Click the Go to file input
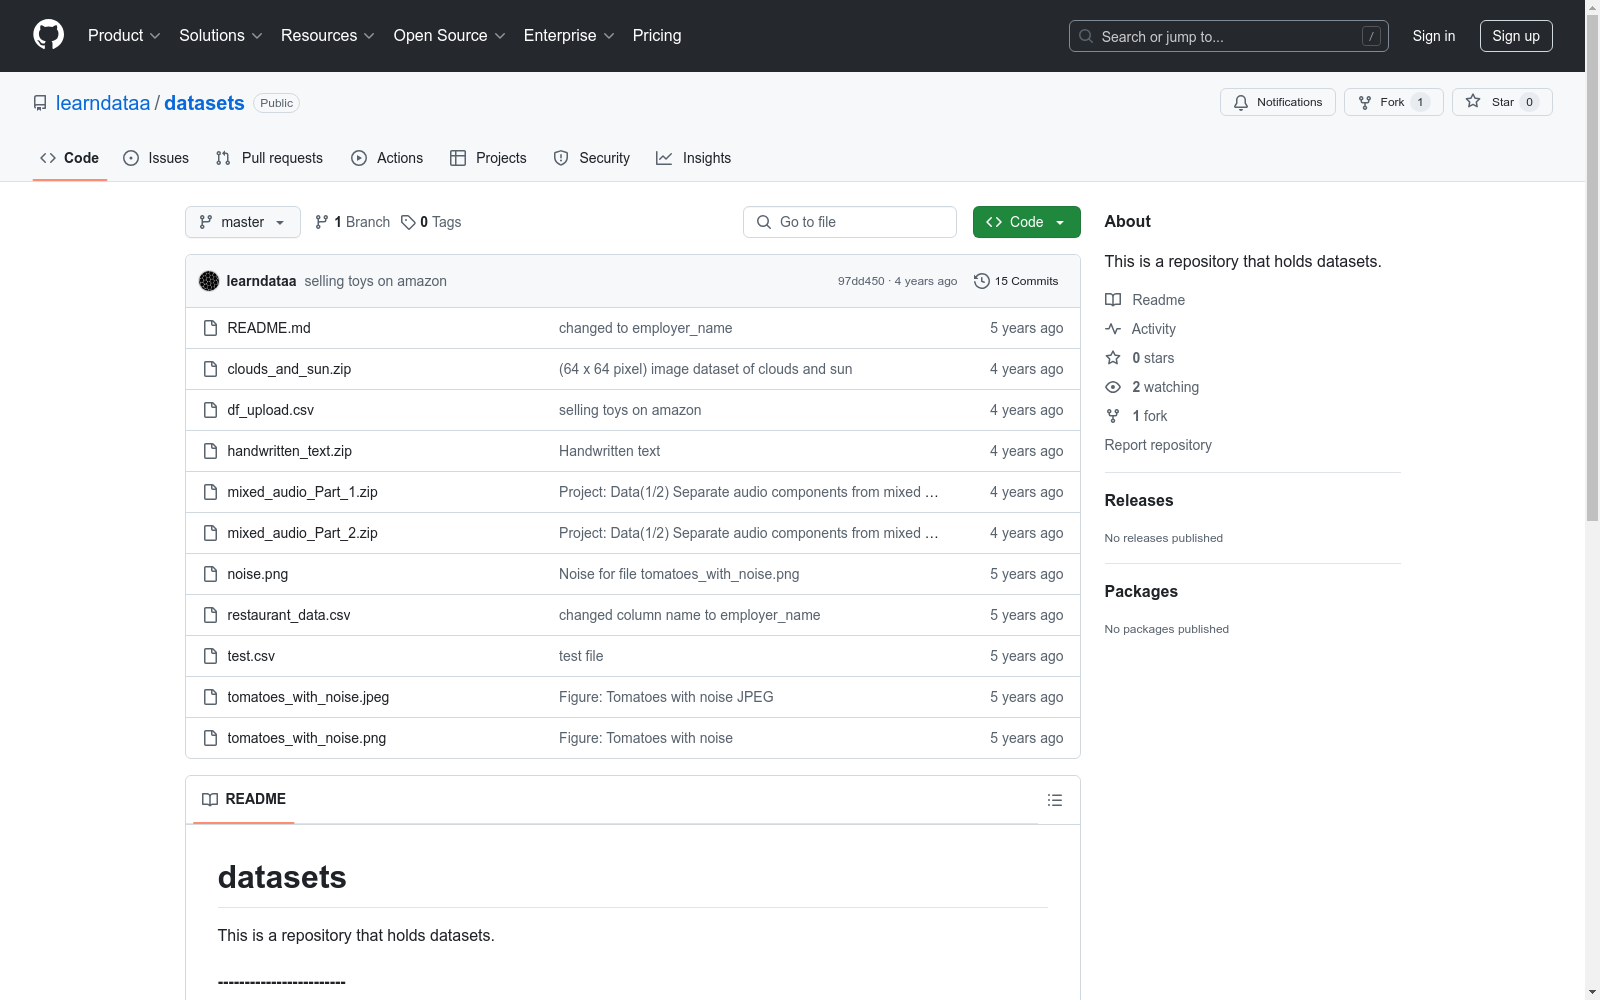1600x1000 pixels. [x=850, y=222]
